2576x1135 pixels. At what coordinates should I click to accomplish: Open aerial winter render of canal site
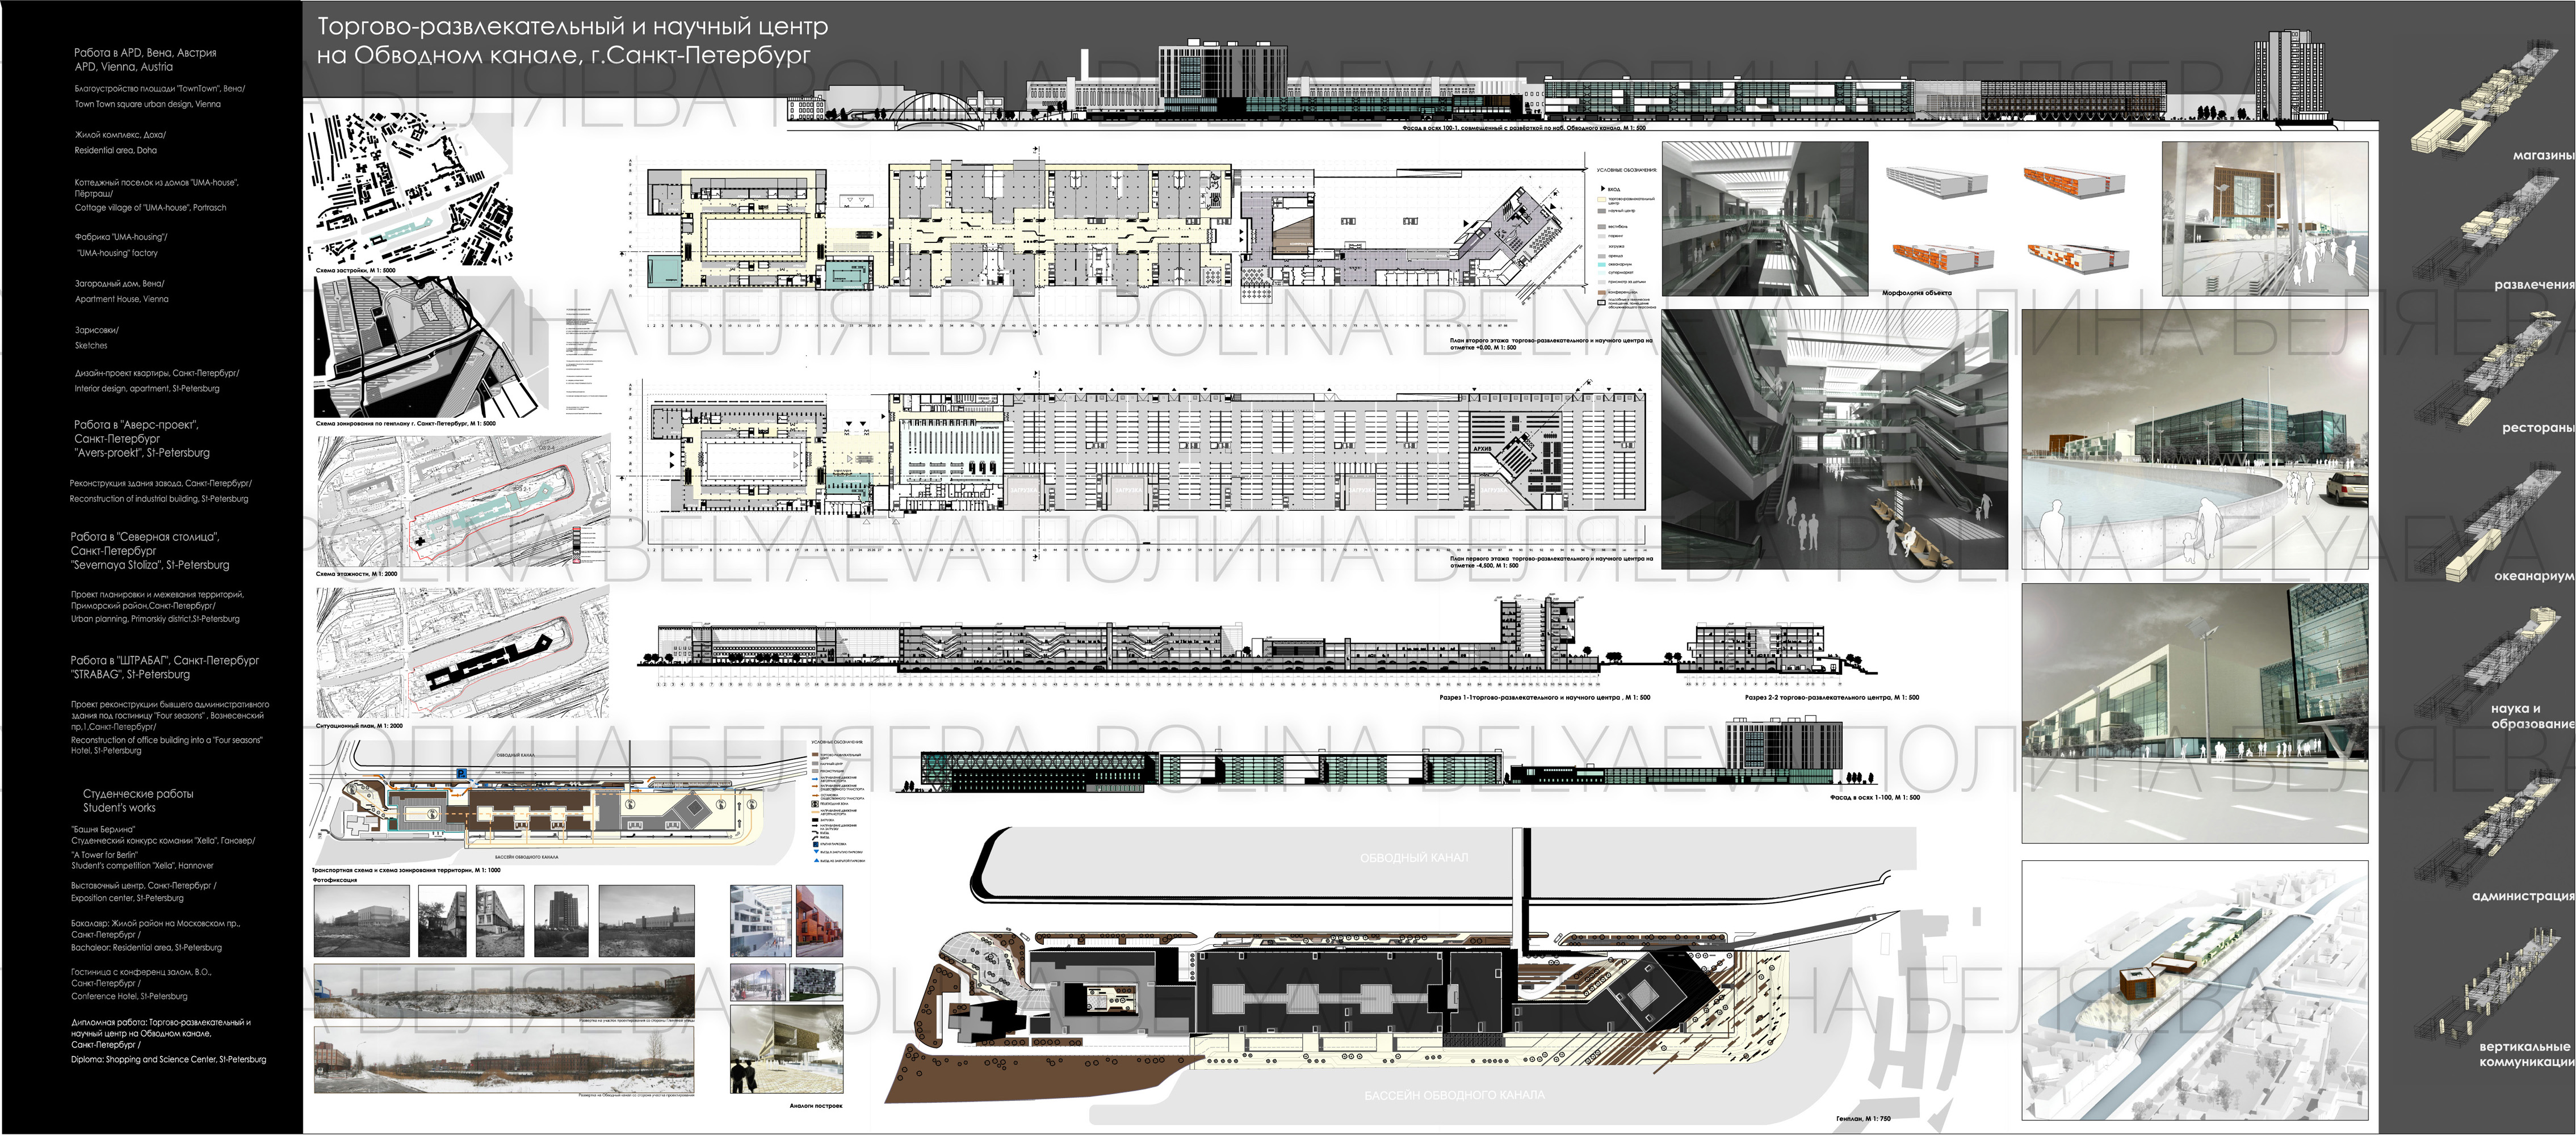2194,989
